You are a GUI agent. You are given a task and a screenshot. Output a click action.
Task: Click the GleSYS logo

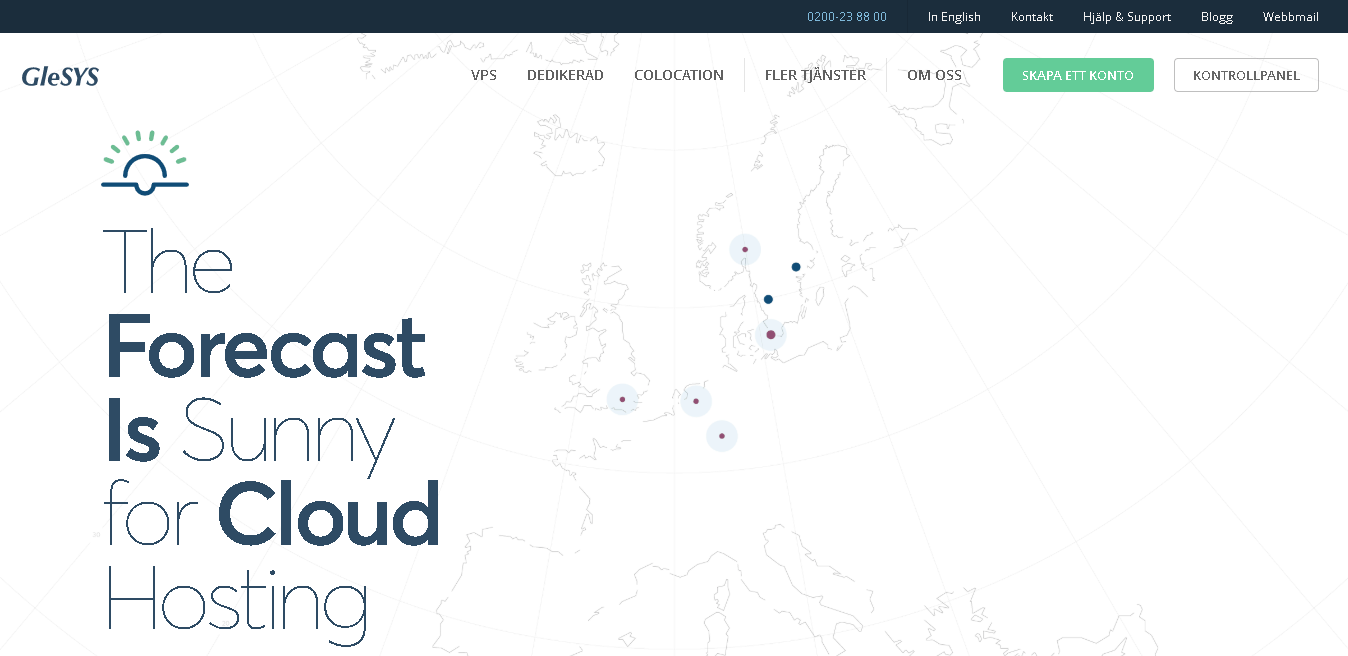coord(60,76)
